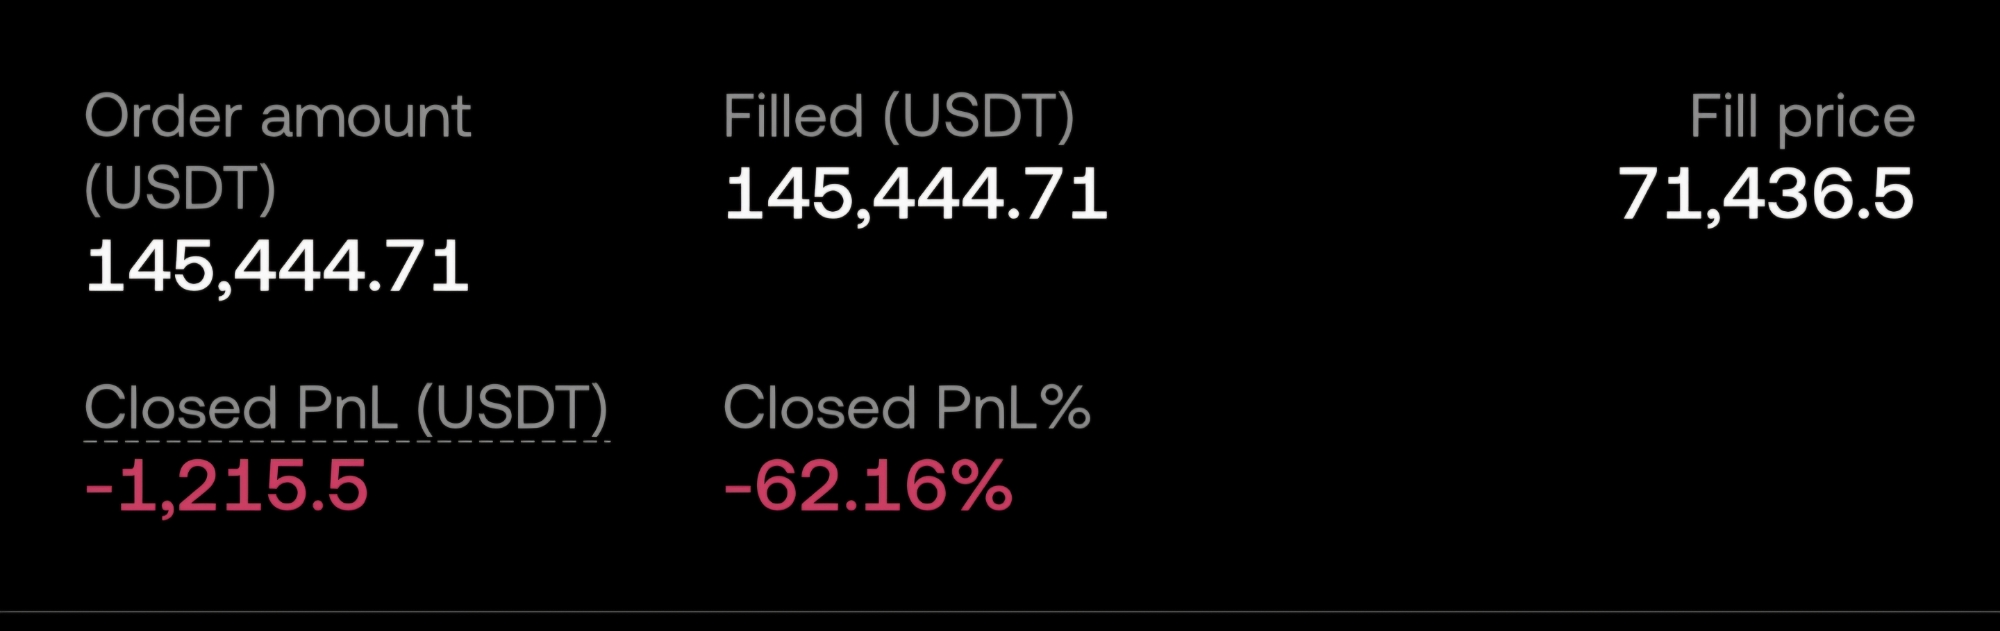2000x631 pixels.
Task: Click the minus sign before 1,215.5
Action: point(98,490)
